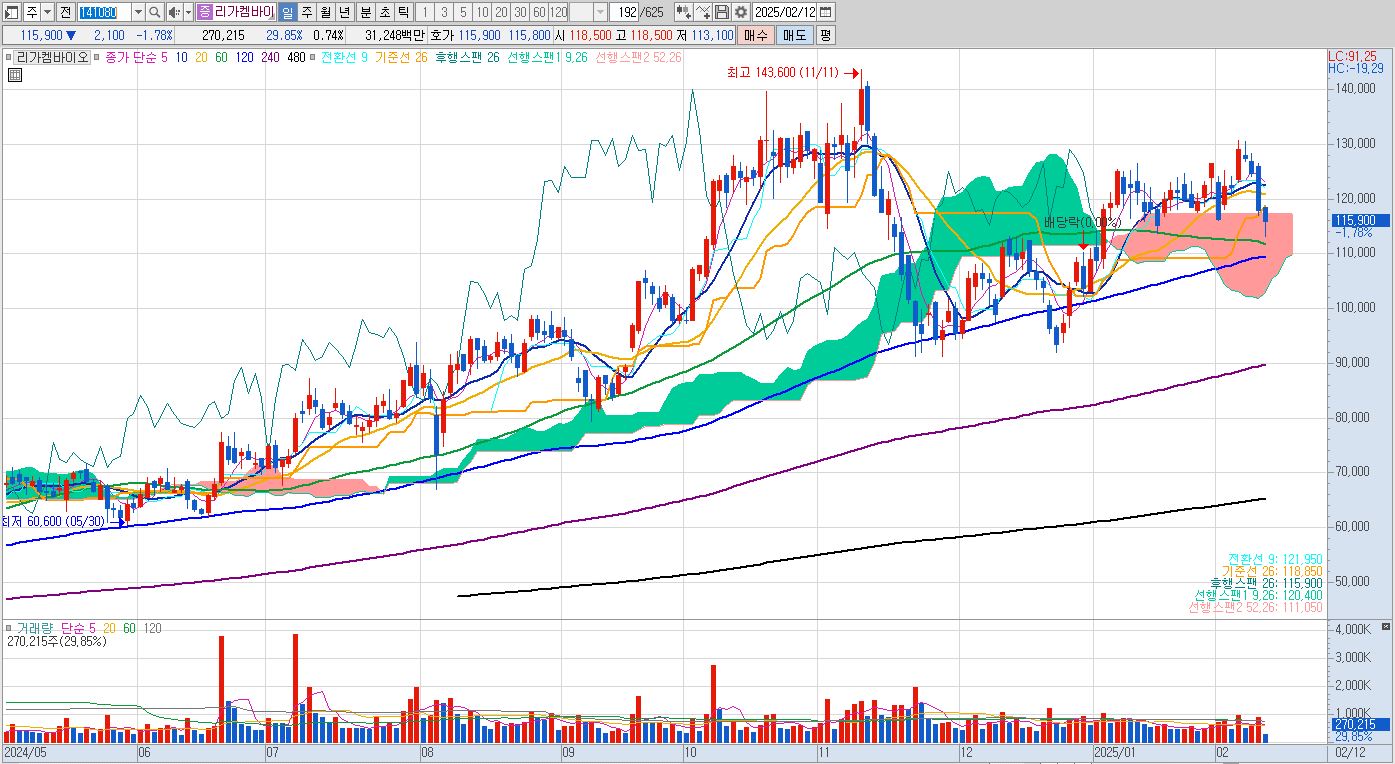This screenshot has width=1395, height=764.
Task: Switch to 월 monthly period
Action: [325, 12]
